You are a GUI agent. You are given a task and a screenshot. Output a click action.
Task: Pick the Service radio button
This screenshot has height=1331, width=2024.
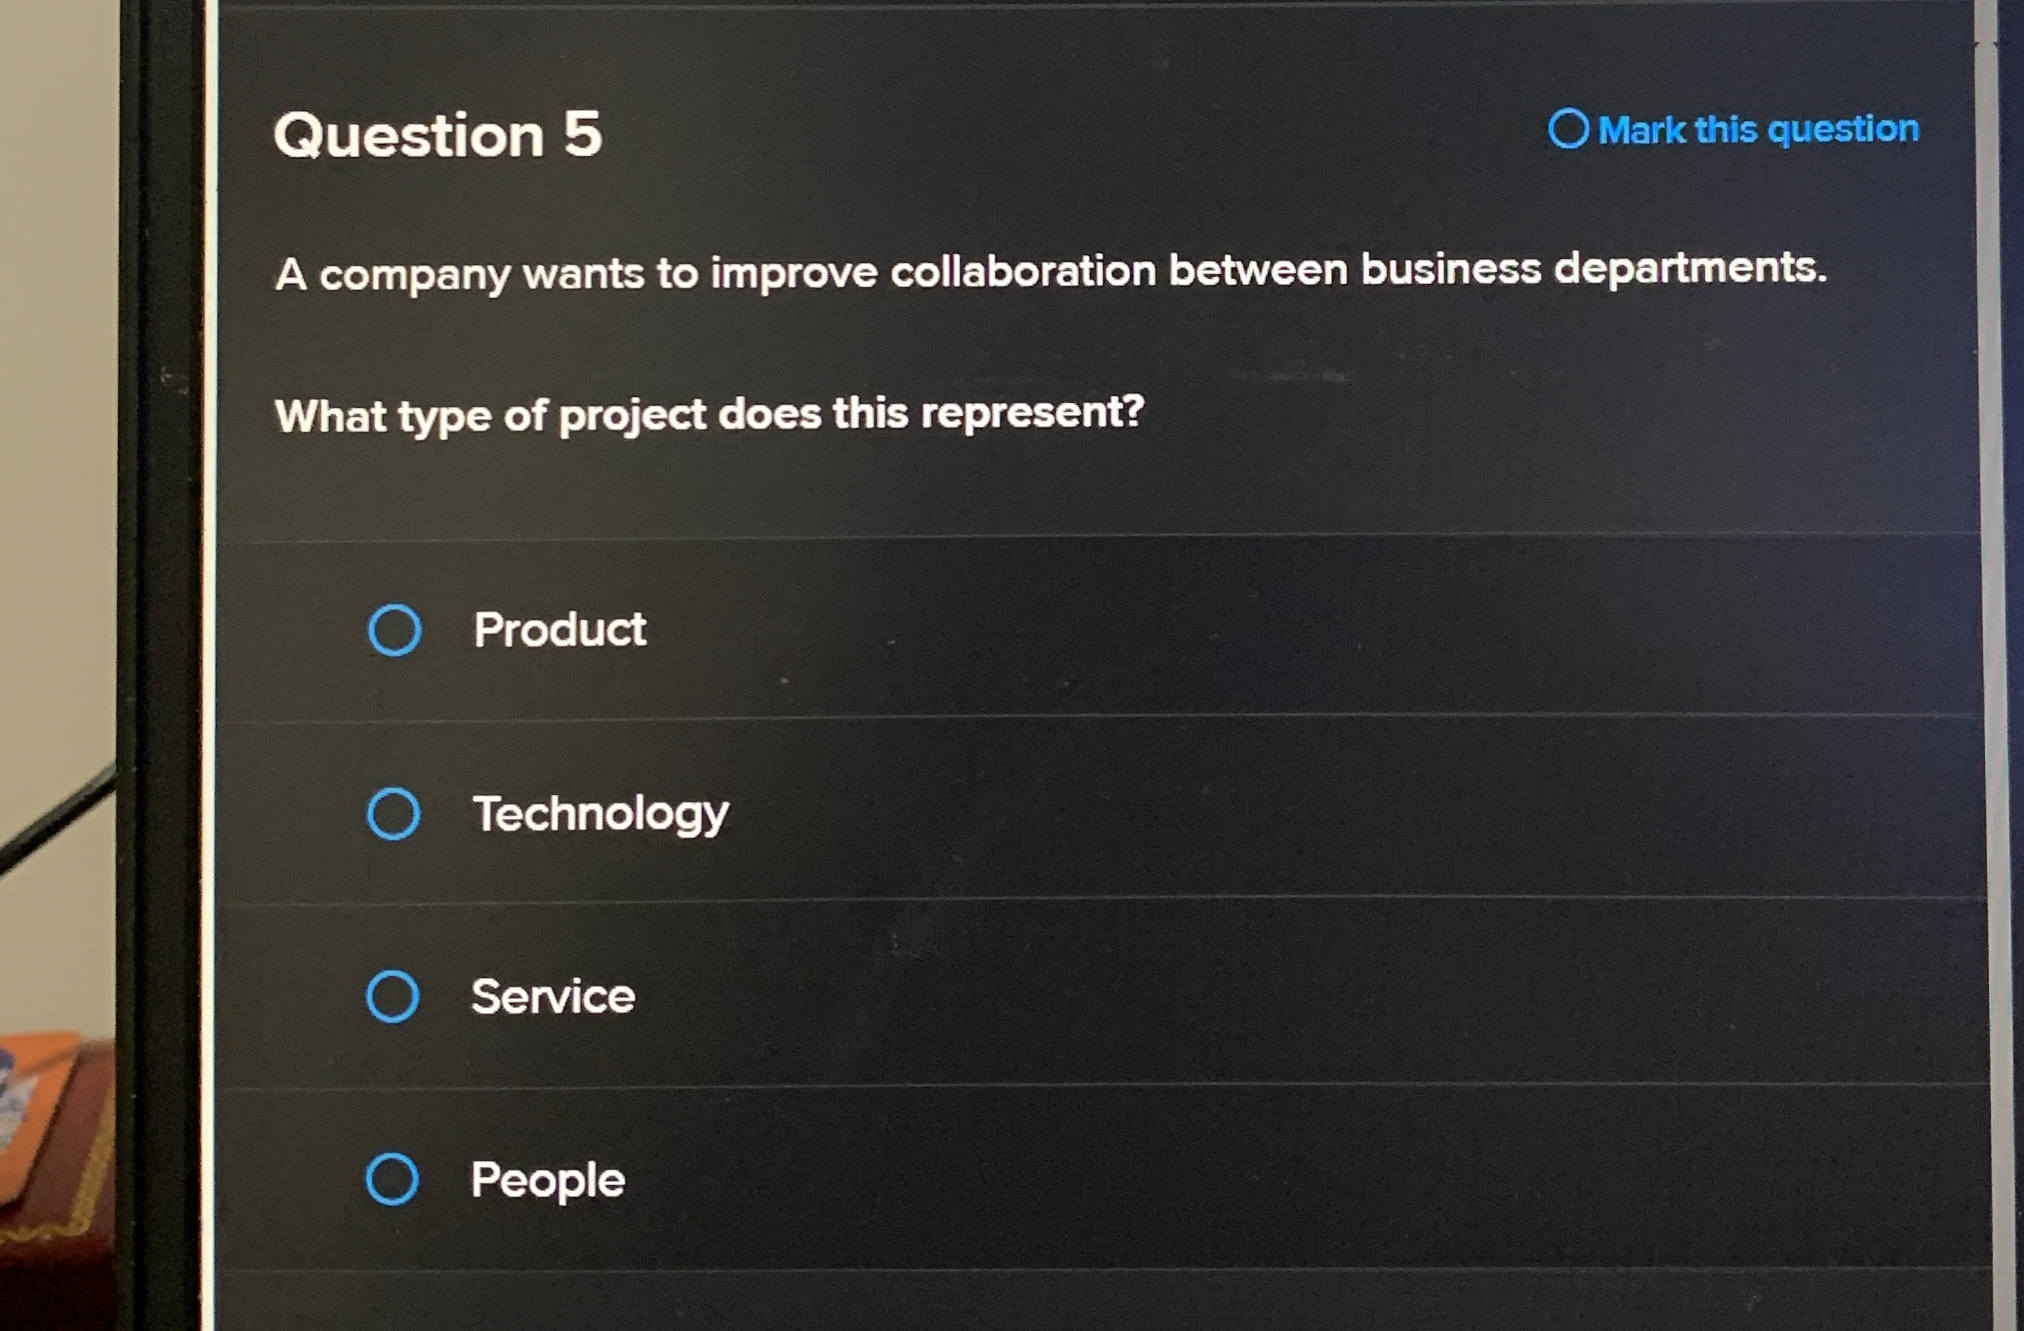392,996
